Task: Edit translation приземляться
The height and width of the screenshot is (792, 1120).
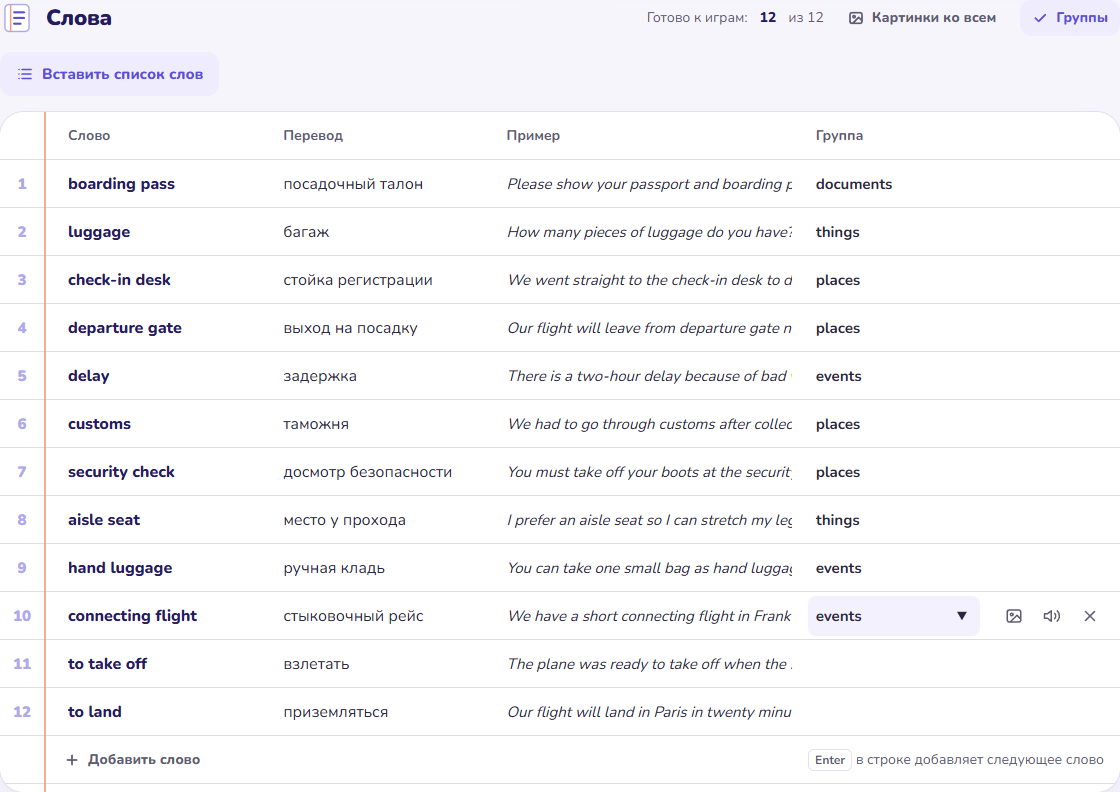Action: [336, 711]
